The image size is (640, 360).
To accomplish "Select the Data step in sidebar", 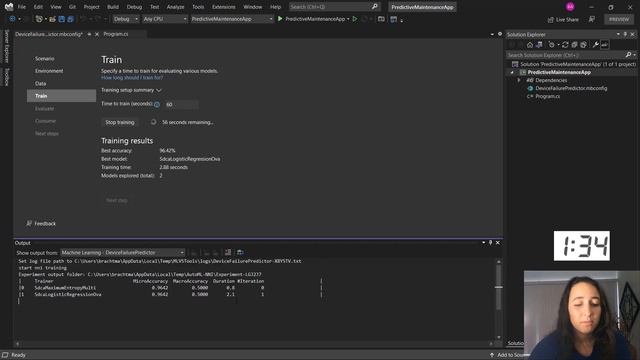I will click(x=40, y=83).
